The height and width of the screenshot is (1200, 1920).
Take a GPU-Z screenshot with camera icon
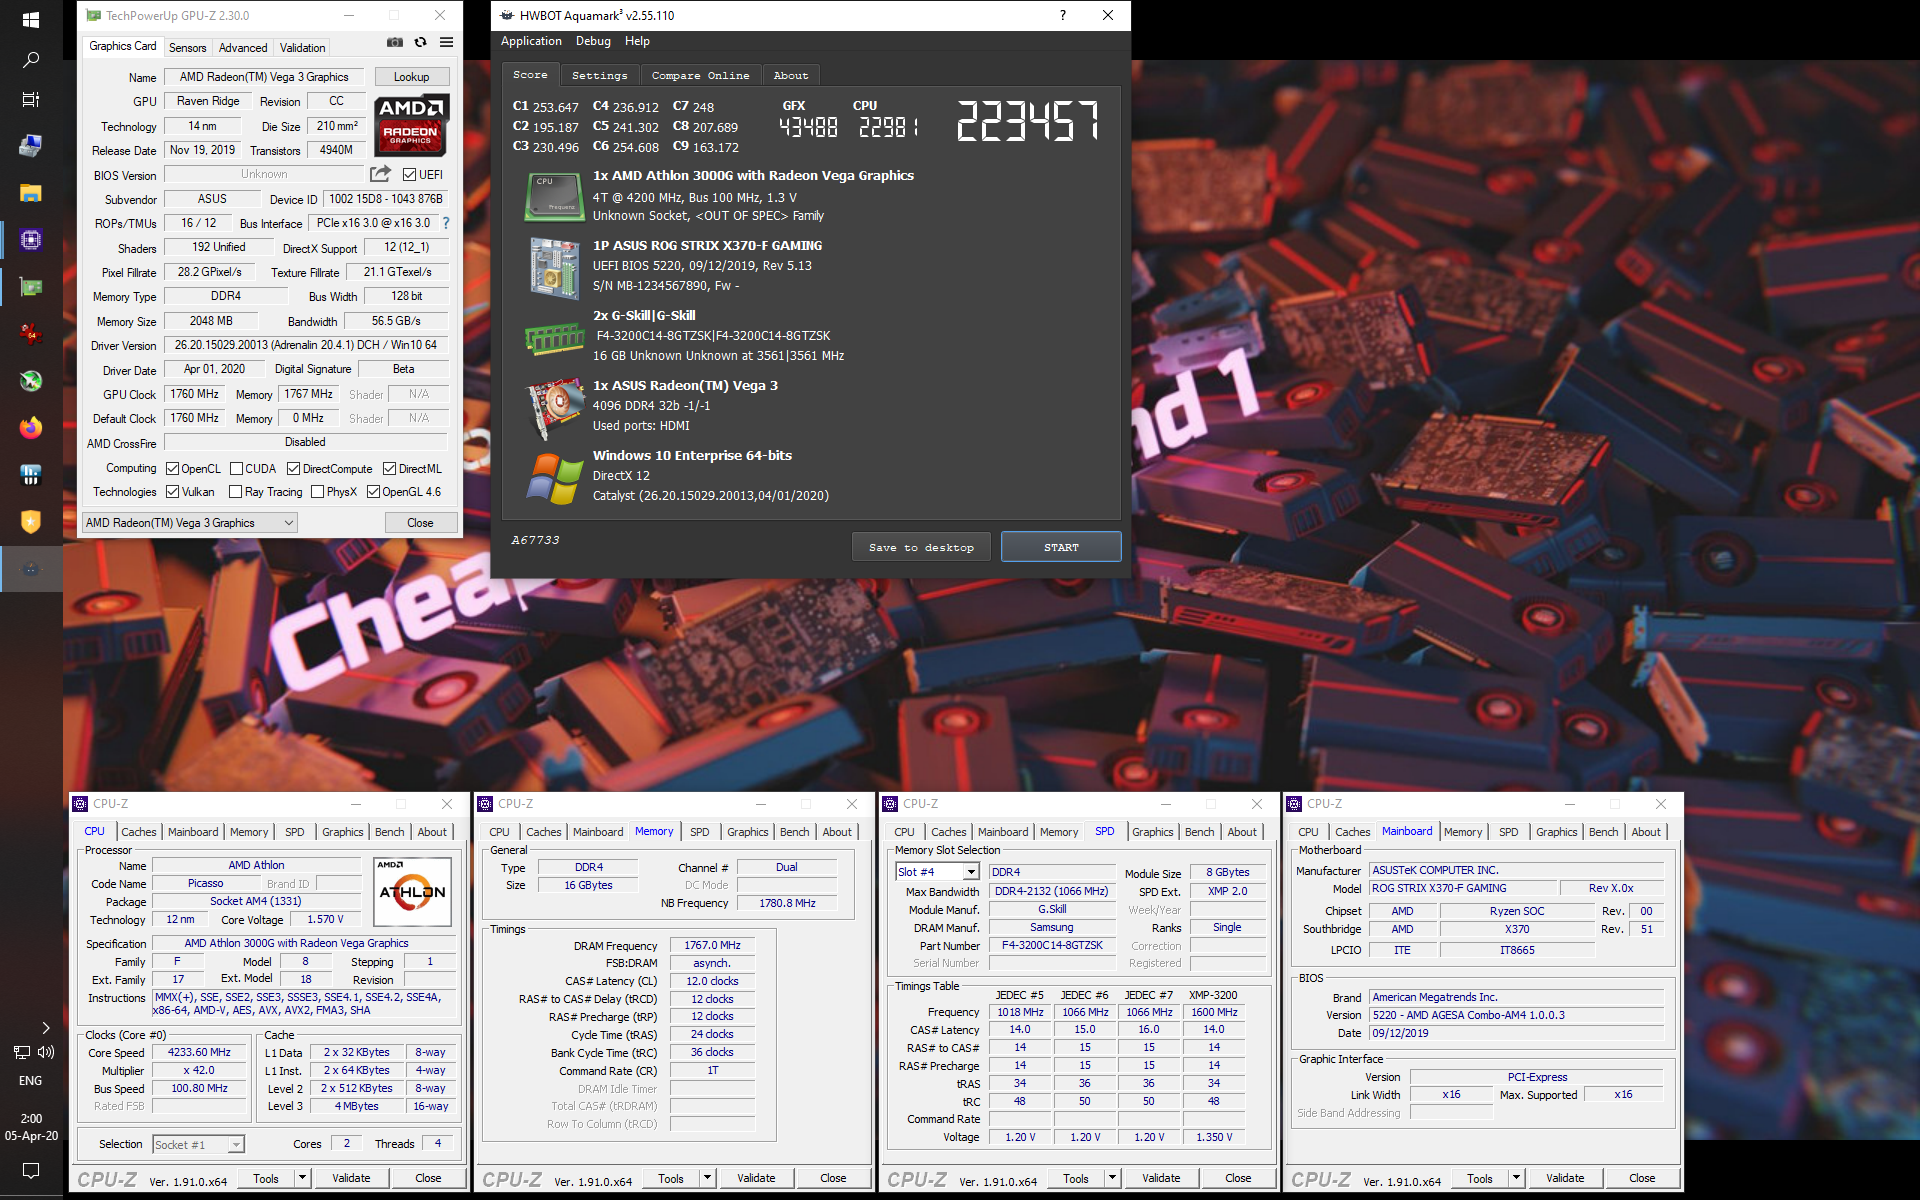point(395,42)
